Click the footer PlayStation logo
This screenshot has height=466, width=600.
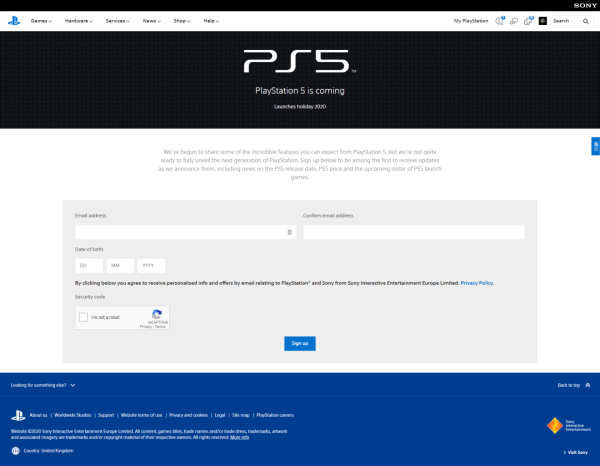[x=18, y=415]
